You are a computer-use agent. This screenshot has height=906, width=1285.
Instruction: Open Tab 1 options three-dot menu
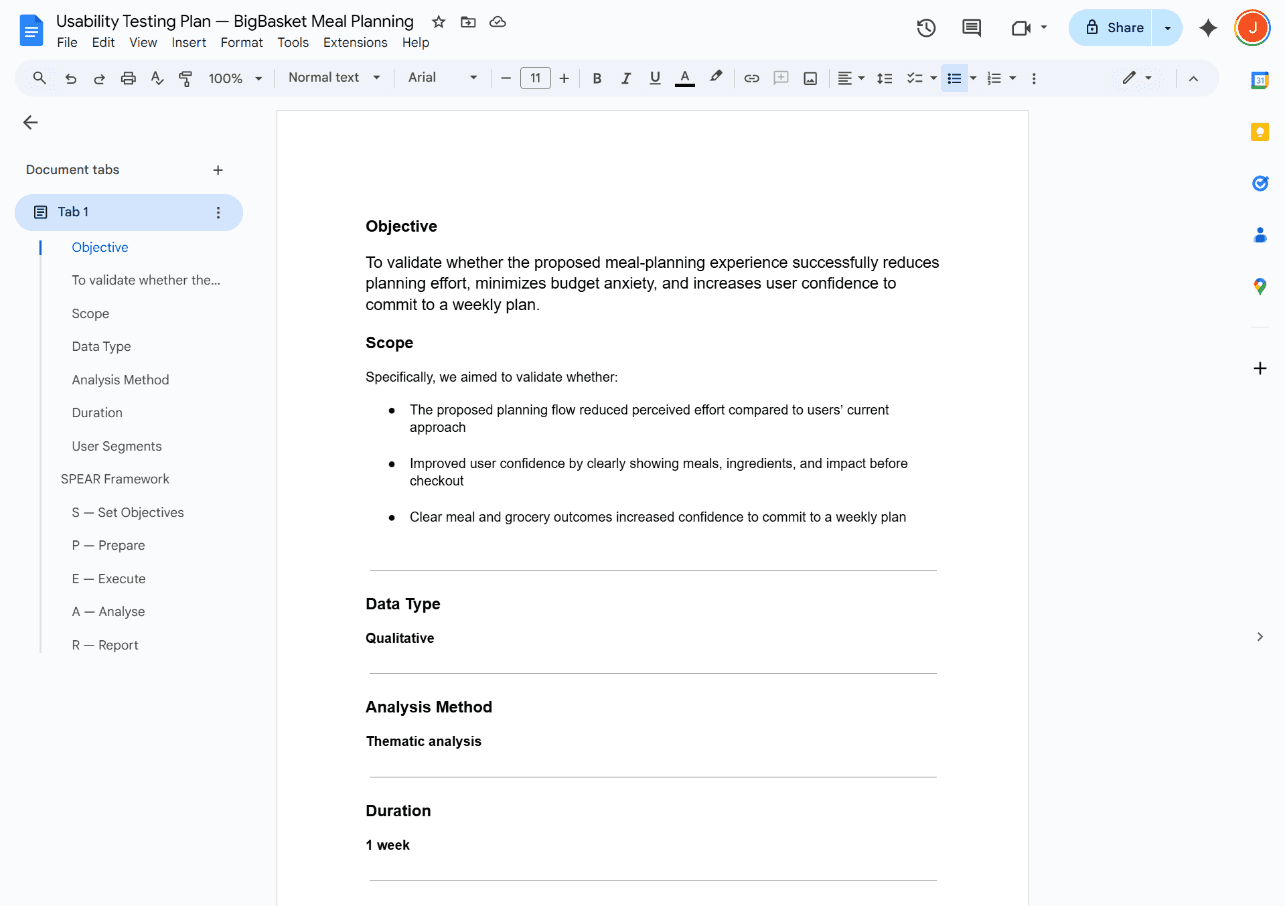pyautogui.click(x=218, y=212)
